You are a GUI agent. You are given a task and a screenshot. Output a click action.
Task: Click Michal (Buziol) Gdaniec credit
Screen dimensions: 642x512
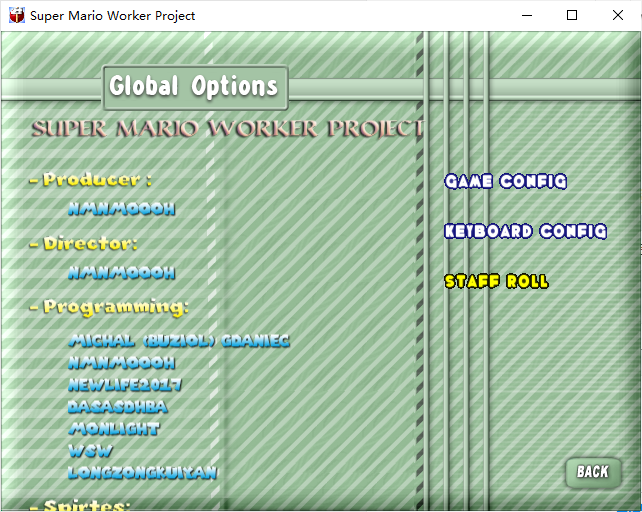179,341
